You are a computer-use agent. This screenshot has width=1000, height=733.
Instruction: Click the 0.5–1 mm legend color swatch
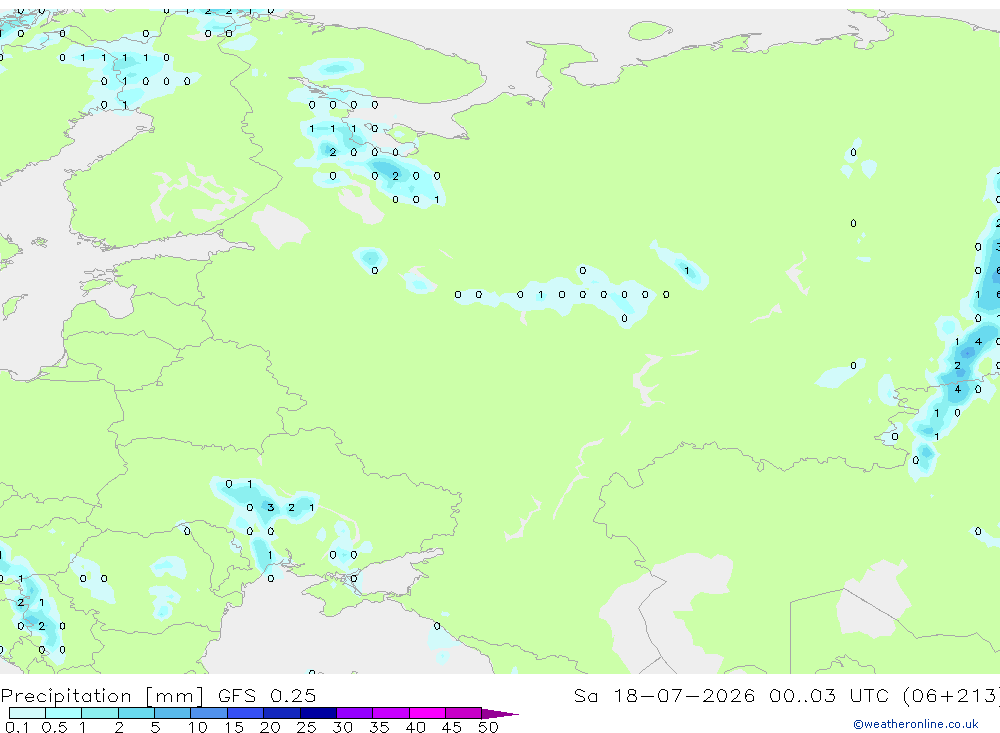64,713
